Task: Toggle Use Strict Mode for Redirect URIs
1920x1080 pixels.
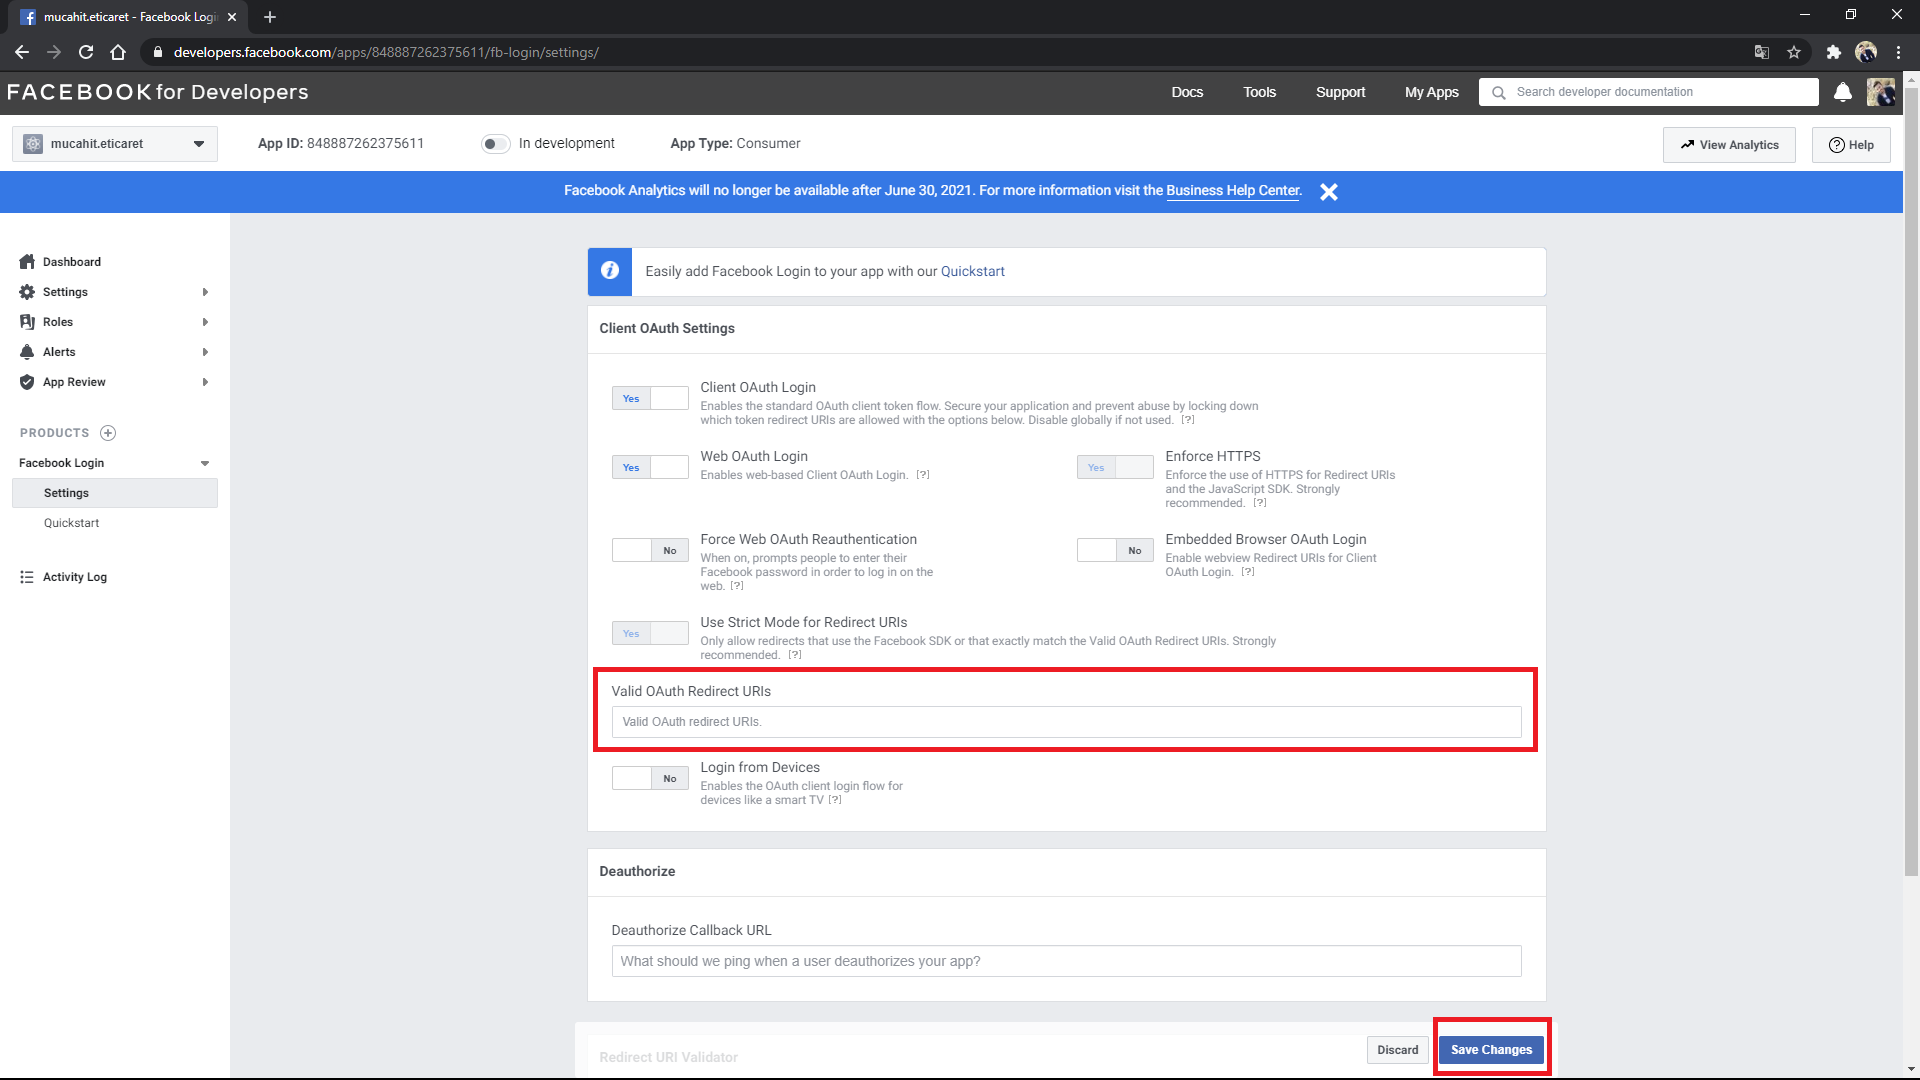Action: point(650,633)
